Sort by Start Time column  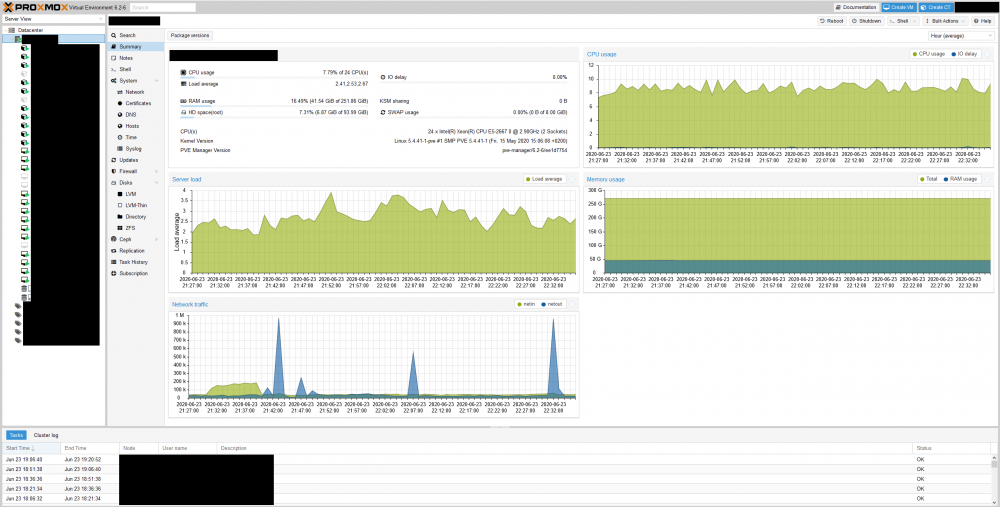(x=31, y=448)
